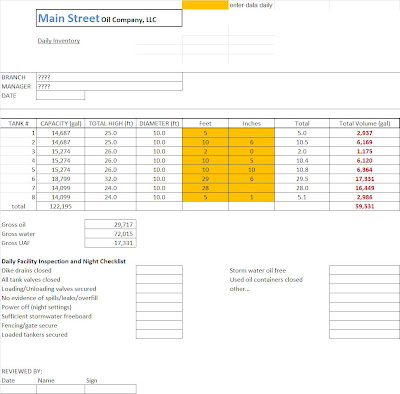Select the Total Volume header cell

365,123
